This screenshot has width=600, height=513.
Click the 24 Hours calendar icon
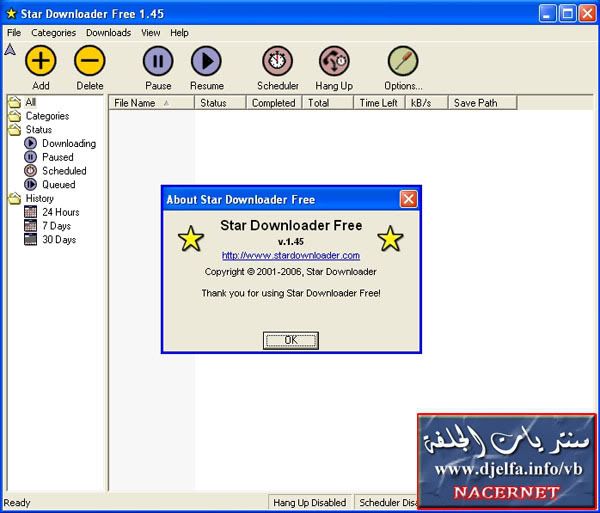pos(30,212)
